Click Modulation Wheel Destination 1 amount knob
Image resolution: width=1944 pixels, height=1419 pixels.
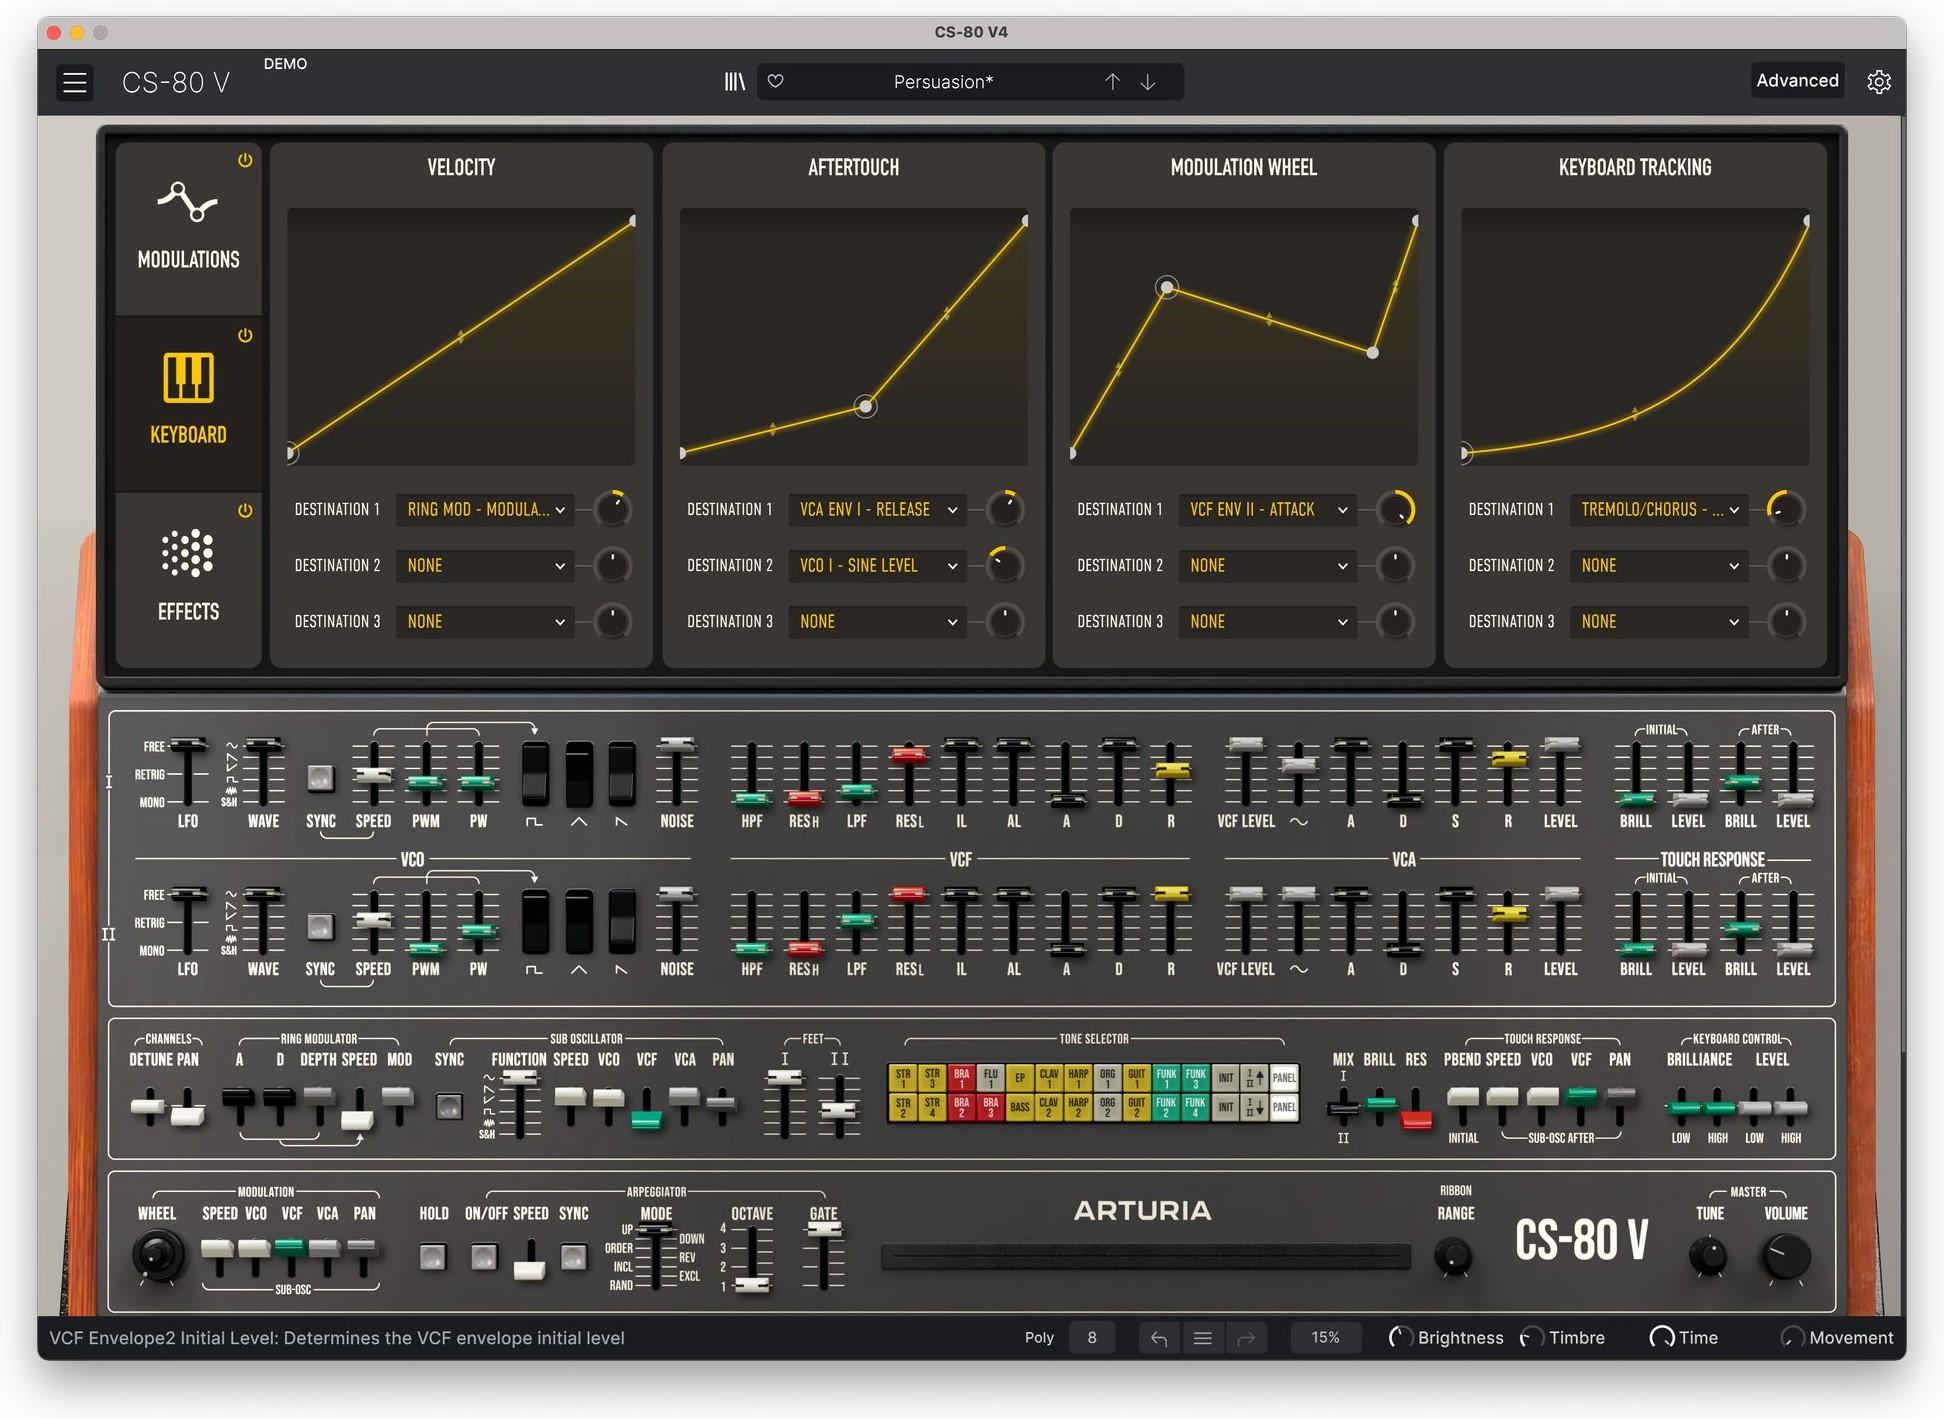[1395, 510]
